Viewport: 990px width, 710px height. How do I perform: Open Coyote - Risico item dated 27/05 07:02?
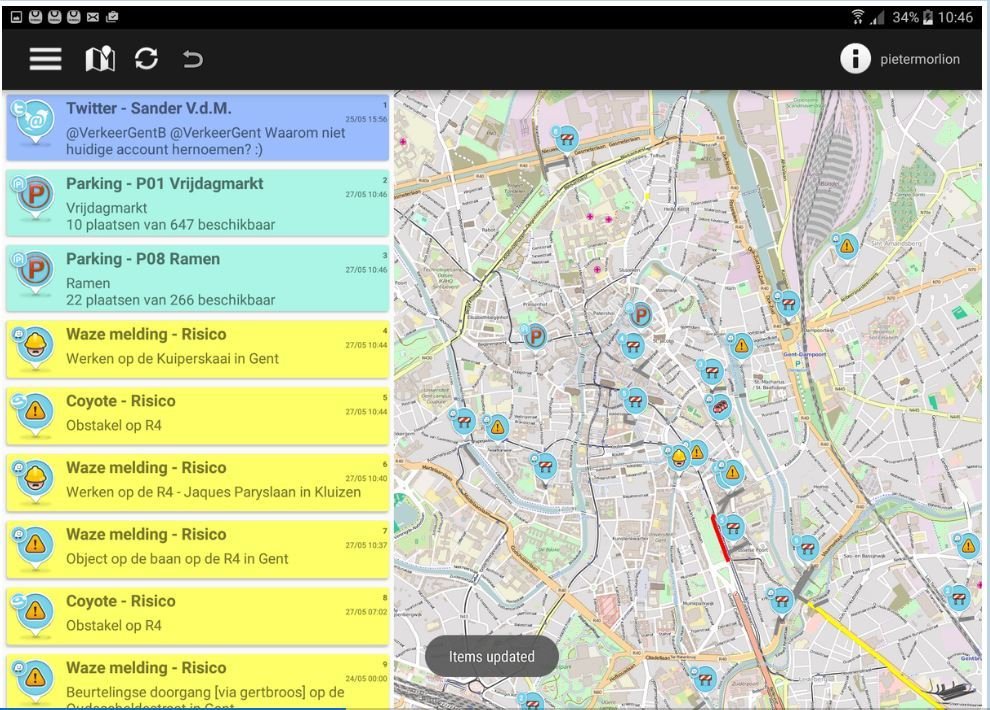(197, 617)
